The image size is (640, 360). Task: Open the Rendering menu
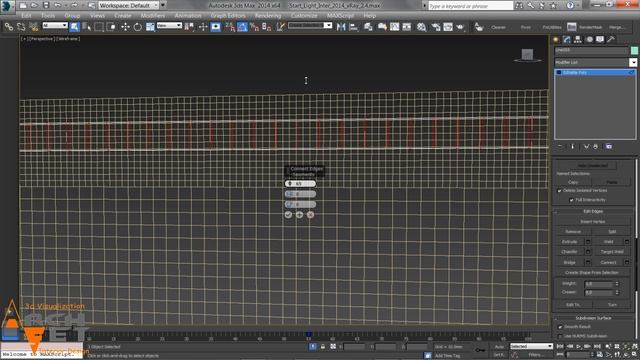click(x=268, y=16)
